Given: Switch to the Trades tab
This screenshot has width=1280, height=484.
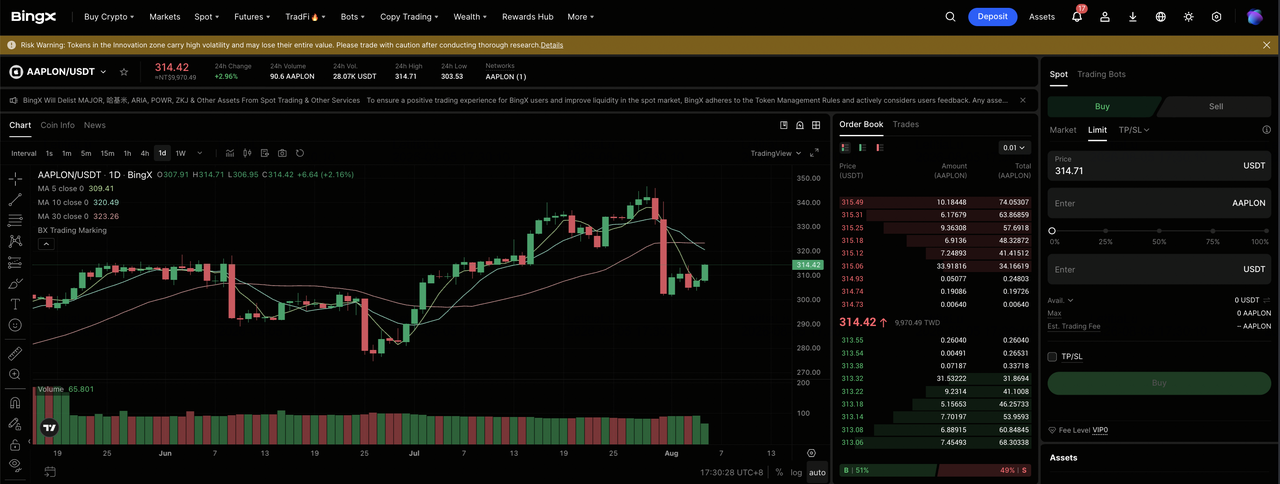Looking at the screenshot, I should pyautogui.click(x=906, y=124).
